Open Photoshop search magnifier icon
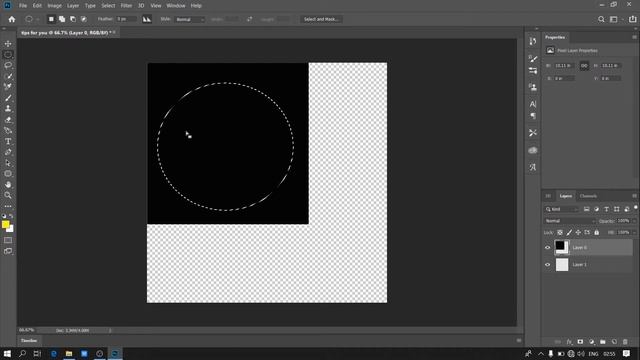Viewport: 640px width, 360px height. (x=601, y=19)
